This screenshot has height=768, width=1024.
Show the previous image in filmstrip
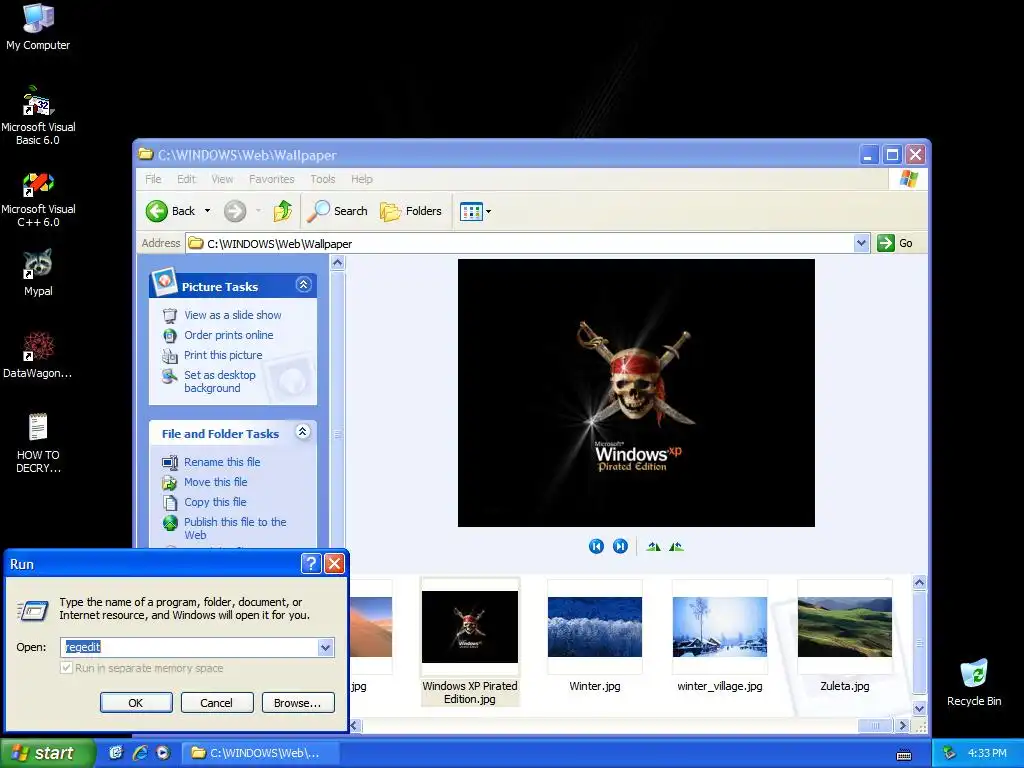click(x=596, y=546)
